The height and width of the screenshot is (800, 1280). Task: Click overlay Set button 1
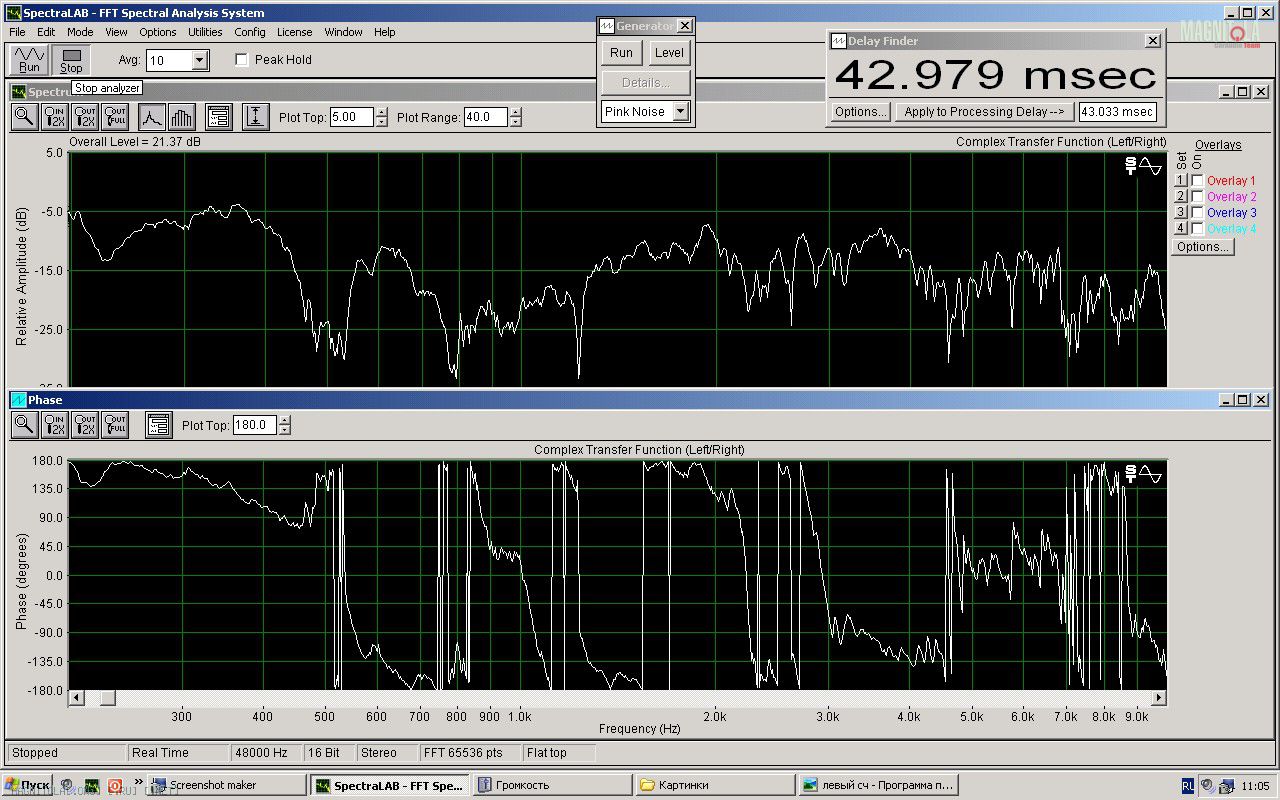pos(1180,181)
